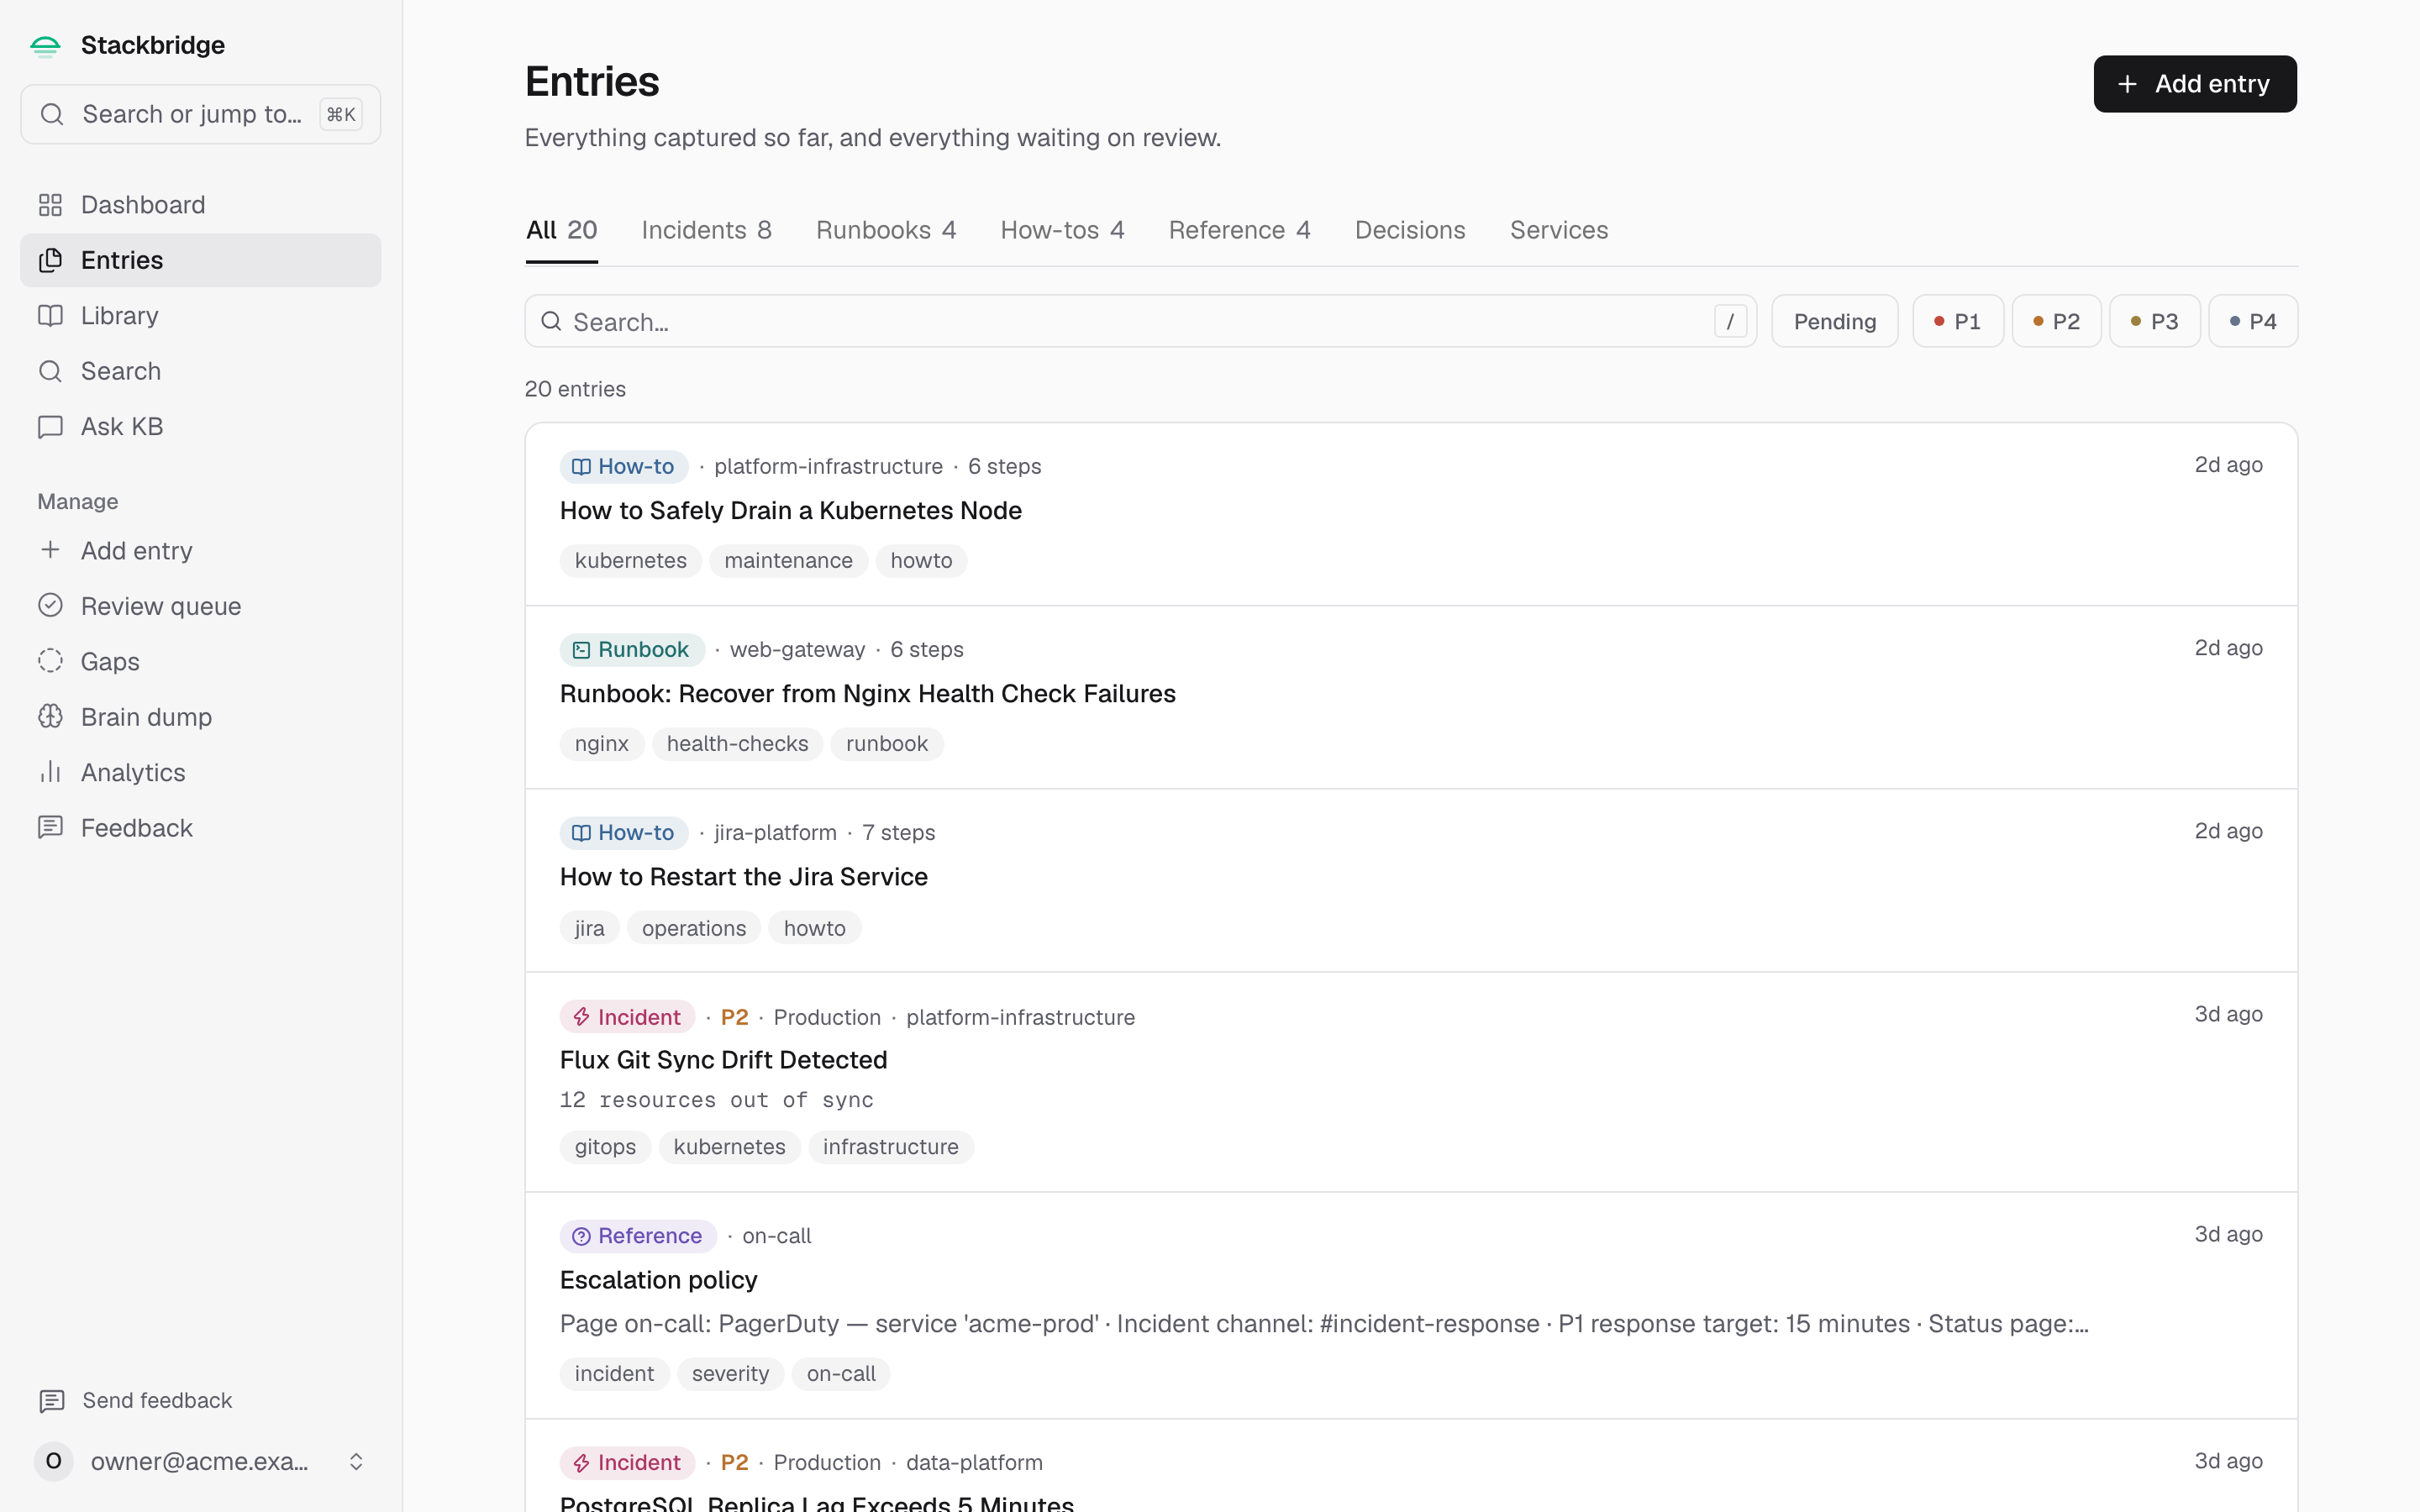Viewport: 2420px width, 1512px height.
Task: Click the health-checks tag
Action: coord(738,744)
